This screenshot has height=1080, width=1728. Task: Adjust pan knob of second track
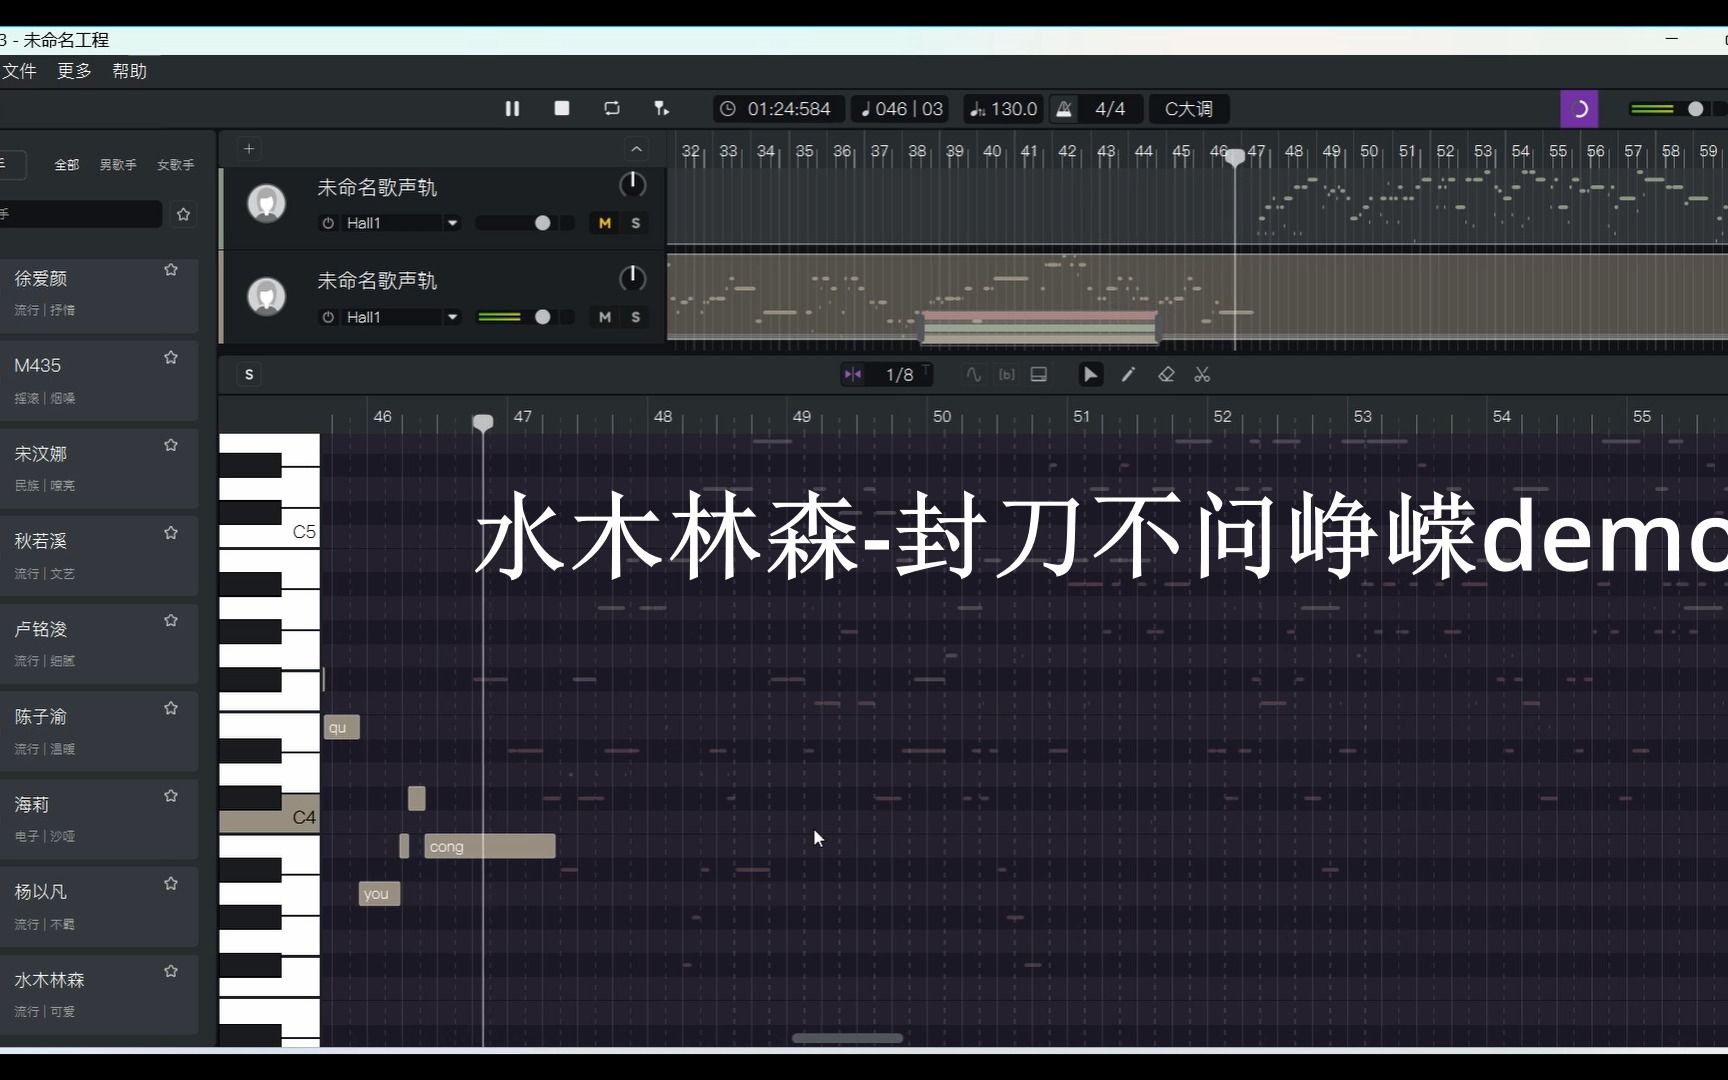pos(632,278)
